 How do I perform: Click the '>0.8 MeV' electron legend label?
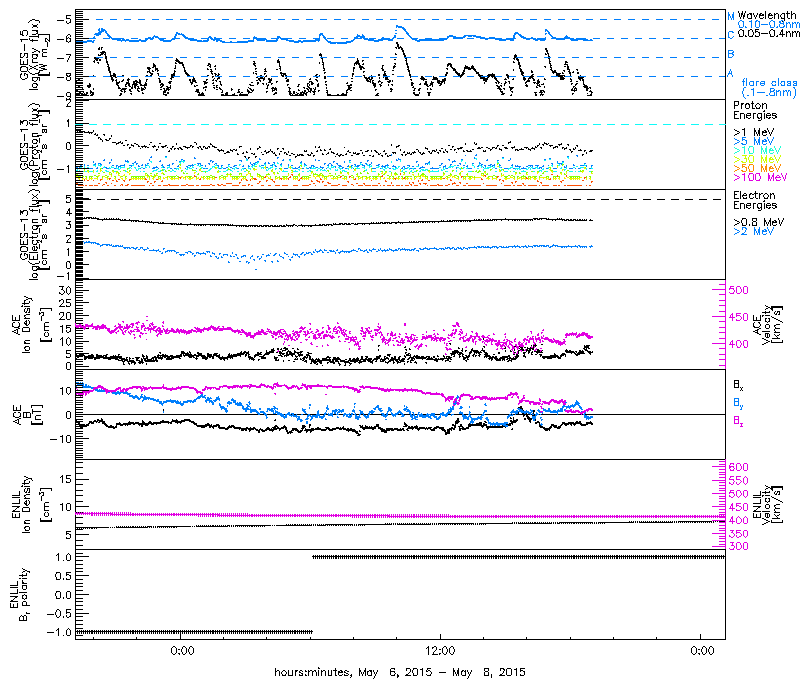pyautogui.click(x=759, y=222)
